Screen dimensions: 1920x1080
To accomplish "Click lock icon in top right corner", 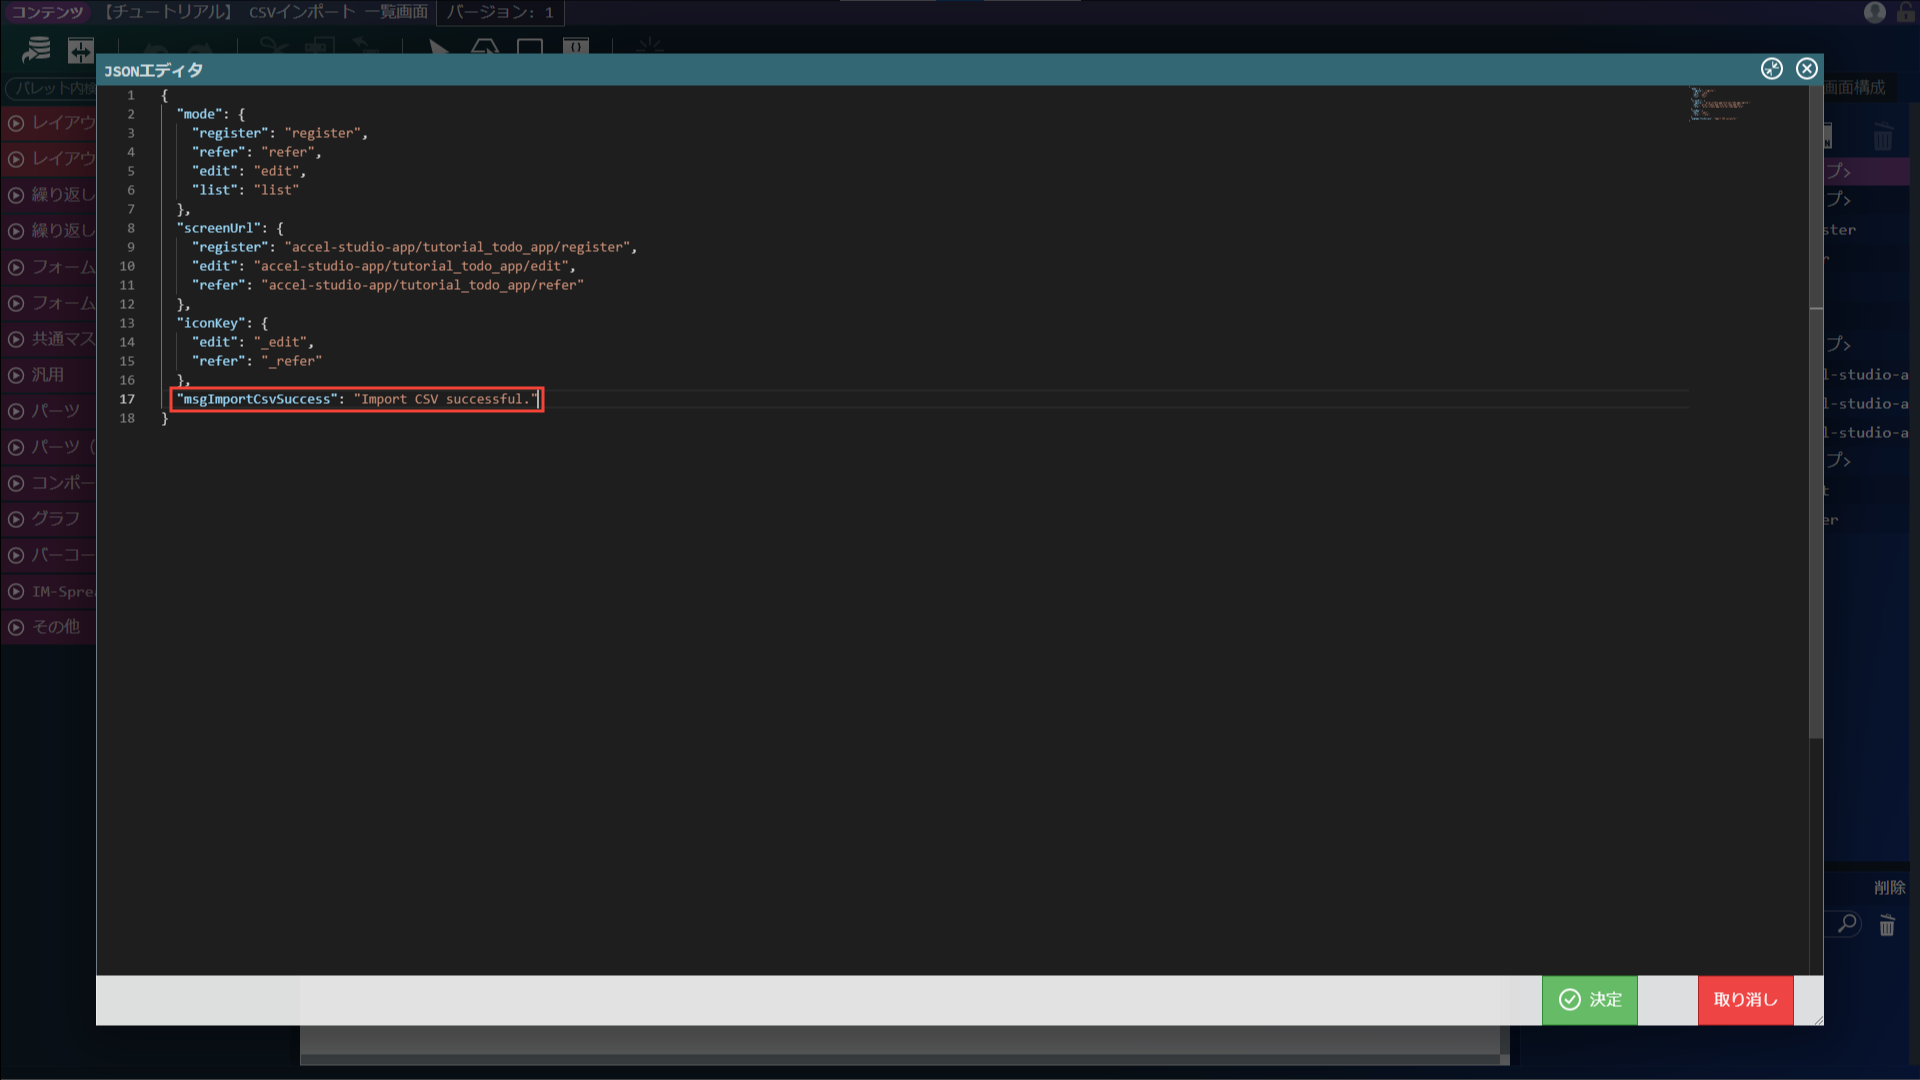I will pos(1906,12).
